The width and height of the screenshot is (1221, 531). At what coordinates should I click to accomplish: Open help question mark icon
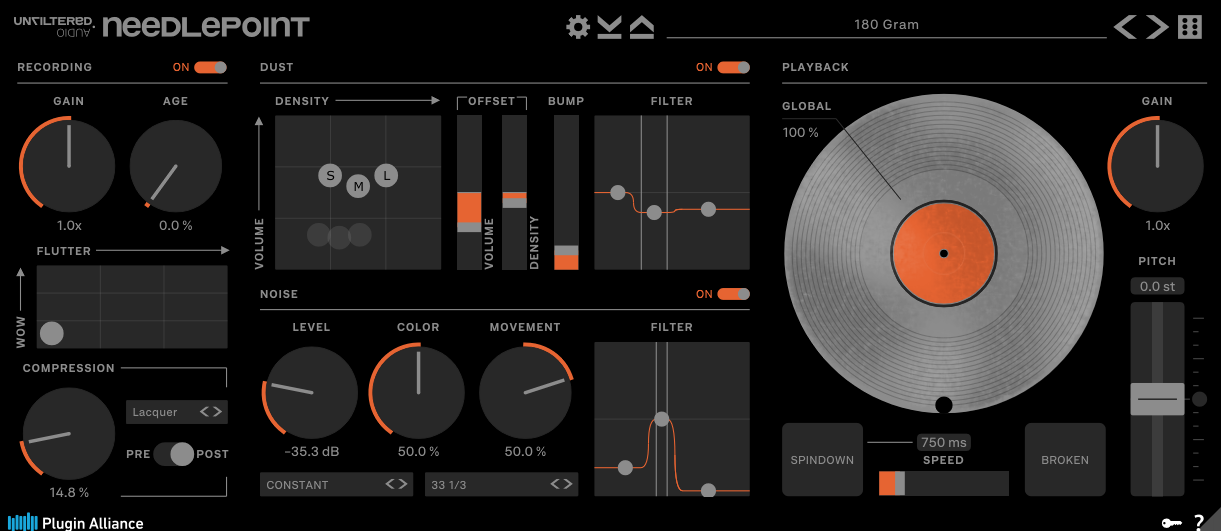pyautogui.click(x=1199, y=522)
